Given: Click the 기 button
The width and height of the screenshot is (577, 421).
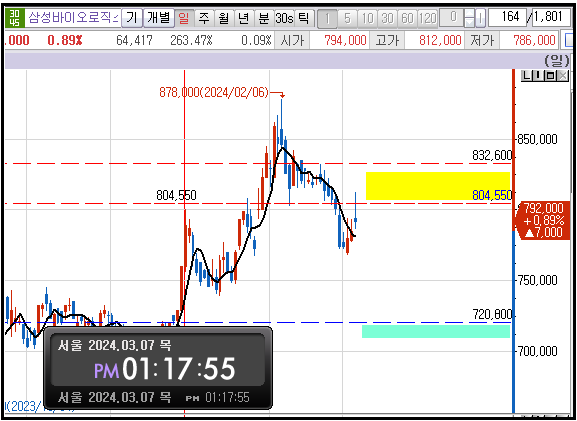Looking at the screenshot, I should (132, 18).
